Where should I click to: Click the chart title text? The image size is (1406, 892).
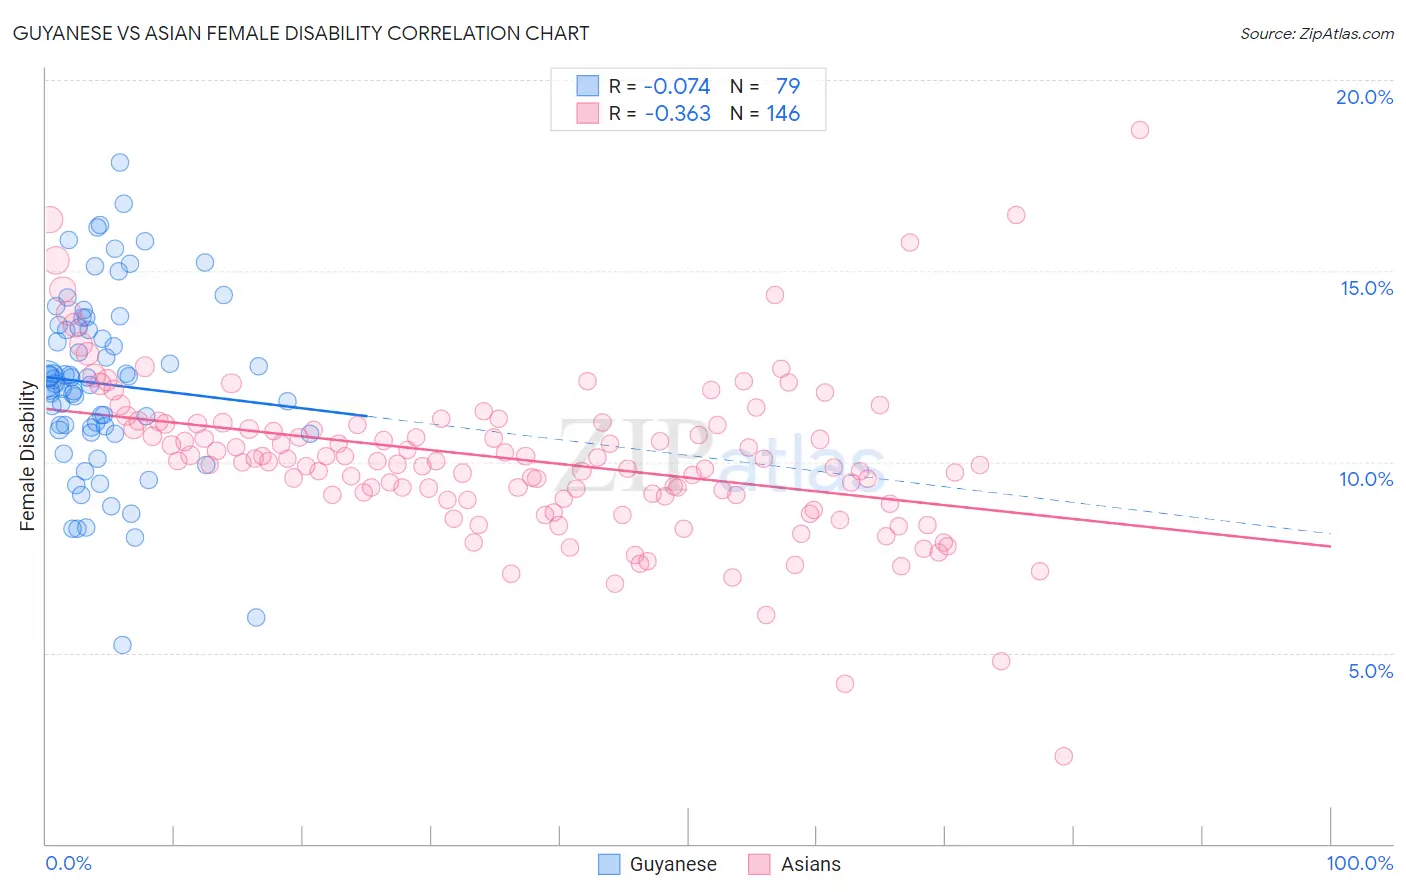pyautogui.click(x=301, y=33)
